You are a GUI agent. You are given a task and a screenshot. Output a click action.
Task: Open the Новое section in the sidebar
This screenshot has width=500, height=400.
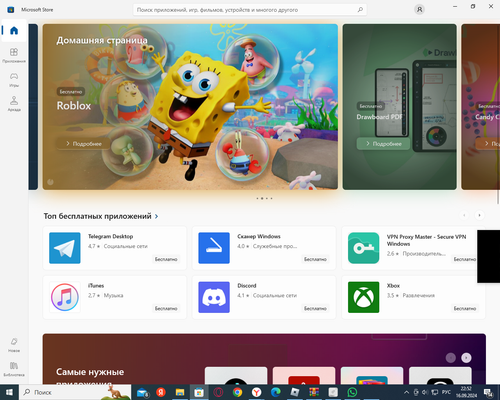coord(14,345)
